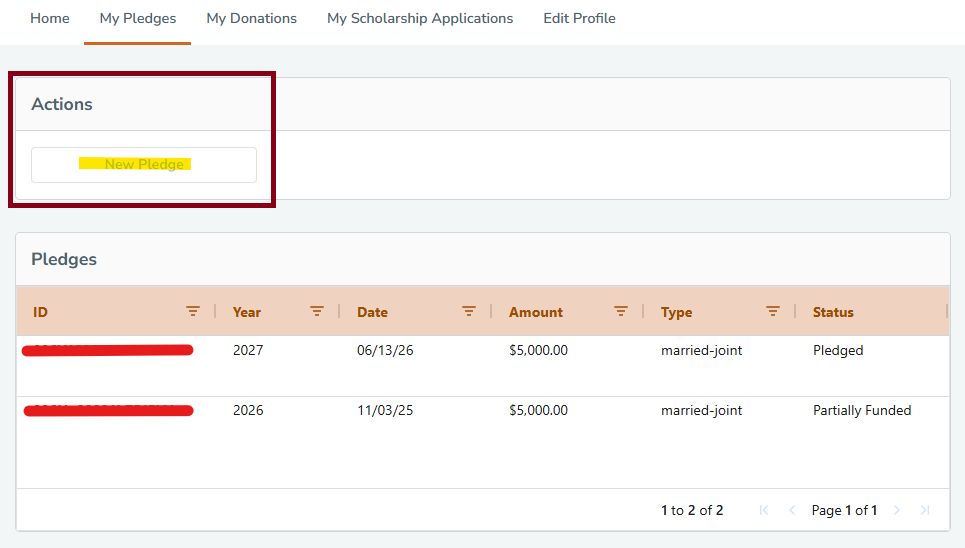Open My Scholarship Applications tab

click(x=420, y=18)
